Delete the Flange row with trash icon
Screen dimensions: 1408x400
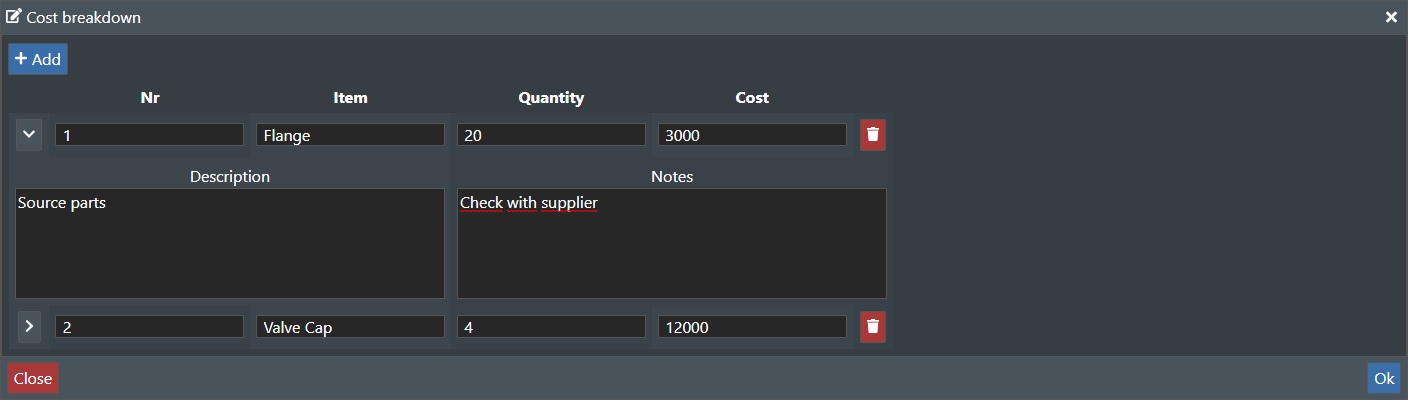[x=873, y=134]
